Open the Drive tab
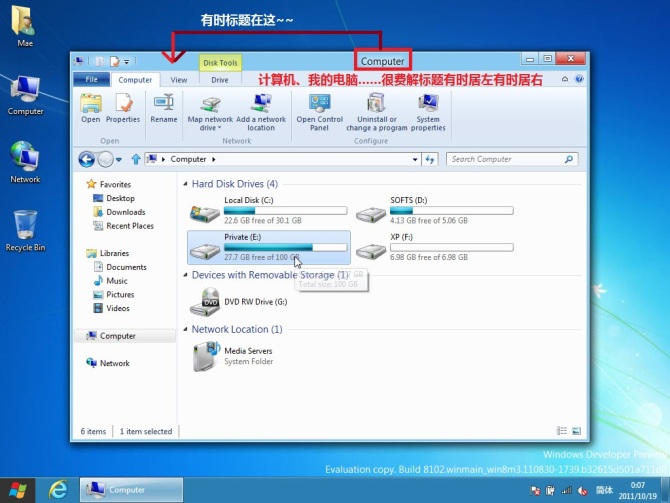670x503 pixels. click(x=220, y=80)
